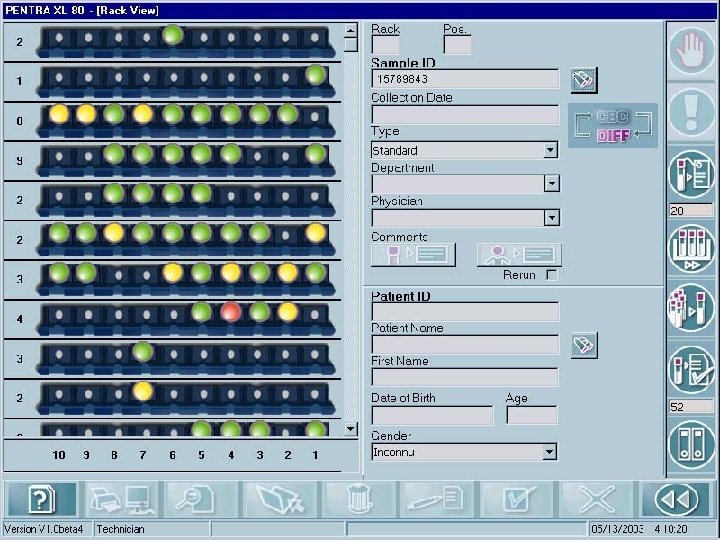This screenshot has height=540, width=720.
Task: Click the CBC DIFF mode selector
Action: click(613, 125)
